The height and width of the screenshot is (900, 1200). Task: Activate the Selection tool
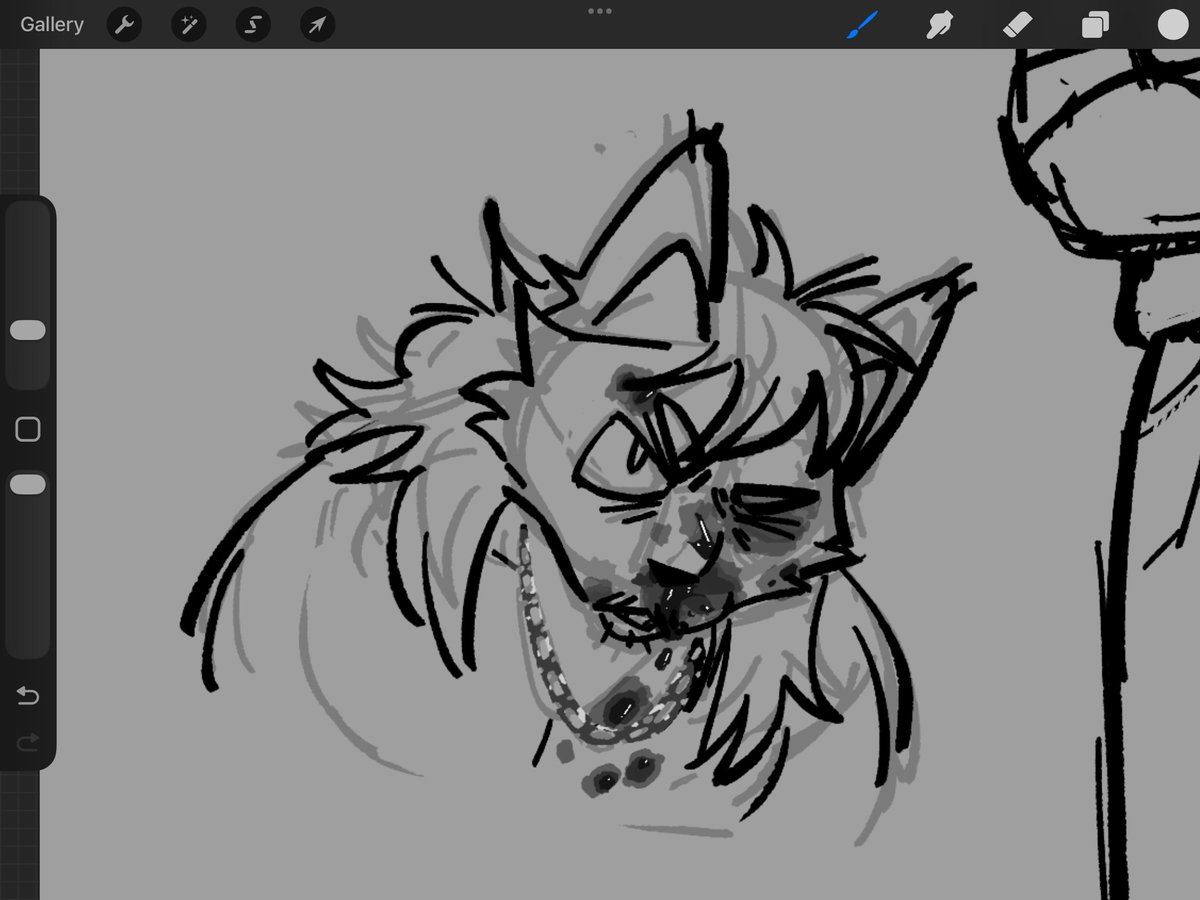point(253,24)
